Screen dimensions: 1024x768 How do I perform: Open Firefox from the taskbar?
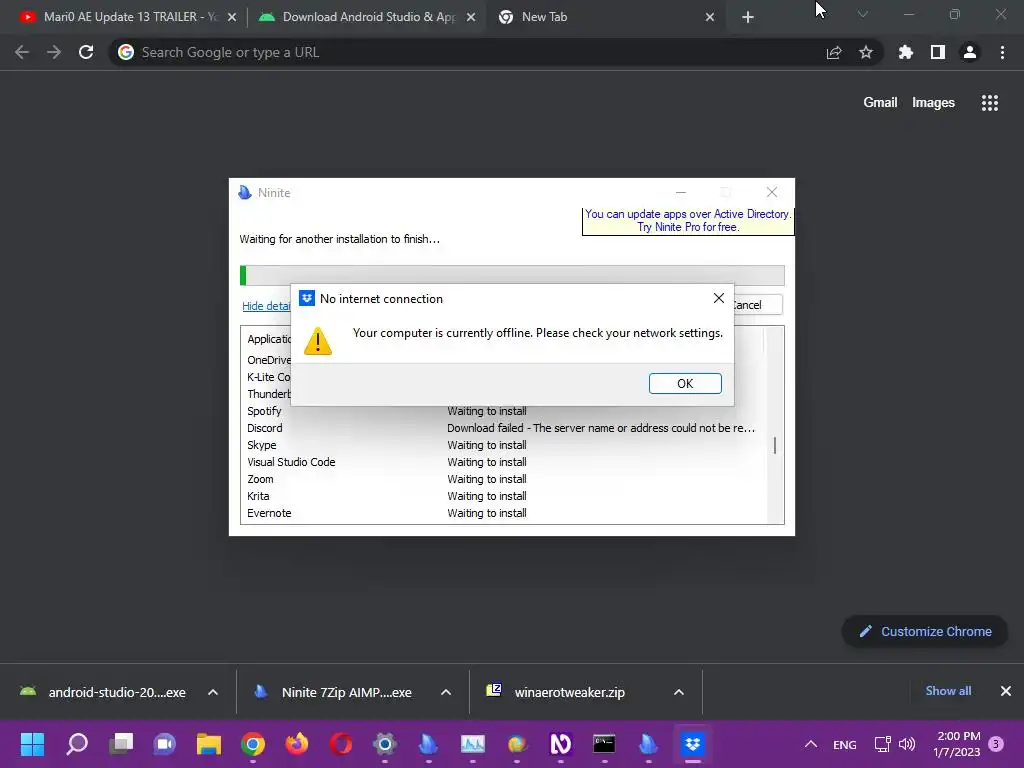297,744
